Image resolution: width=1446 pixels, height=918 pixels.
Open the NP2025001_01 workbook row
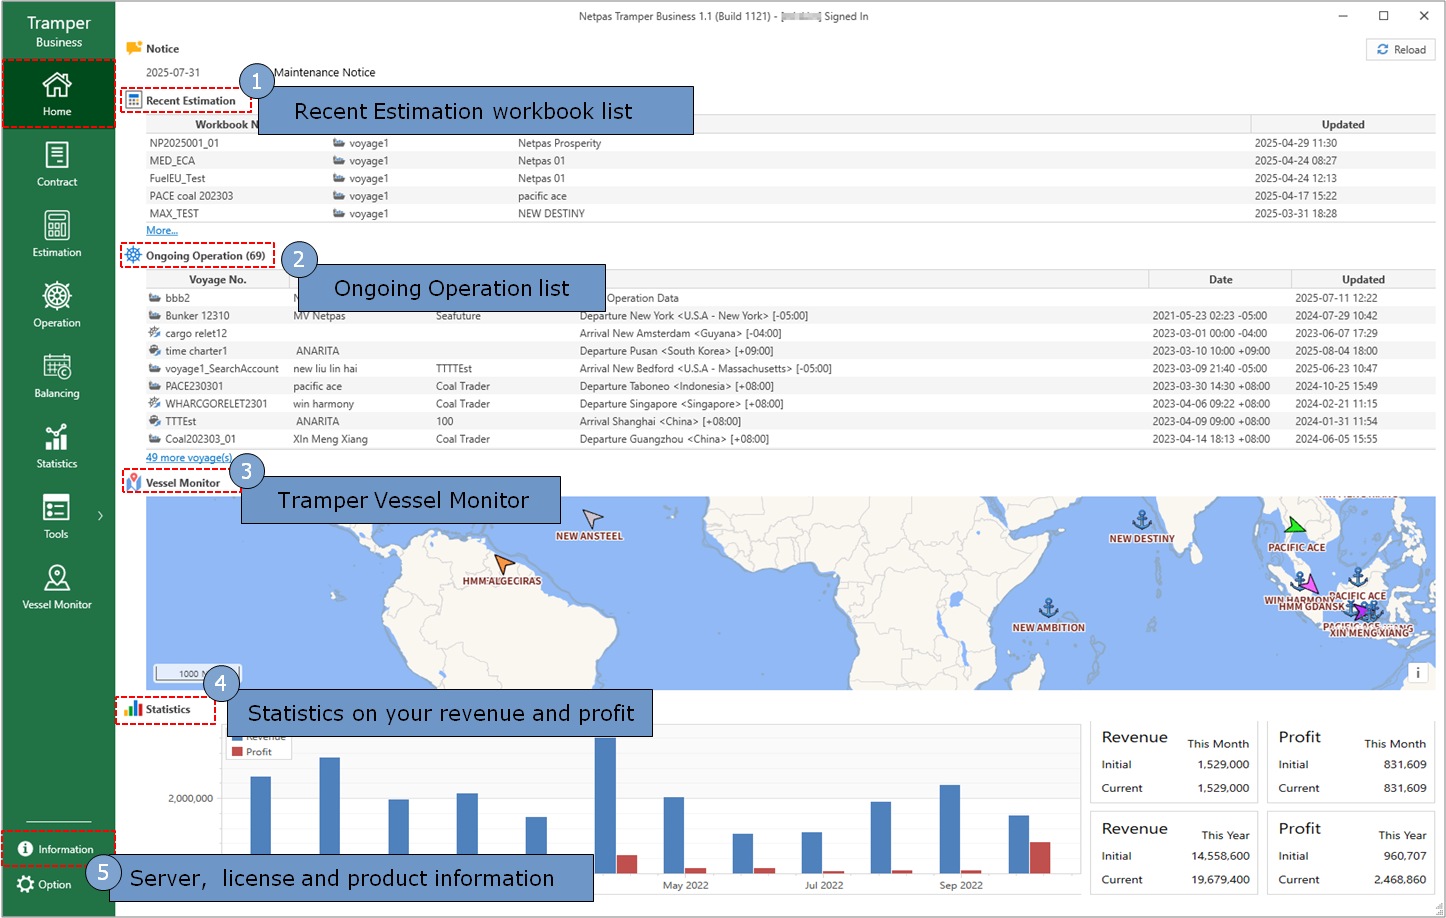click(185, 143)
